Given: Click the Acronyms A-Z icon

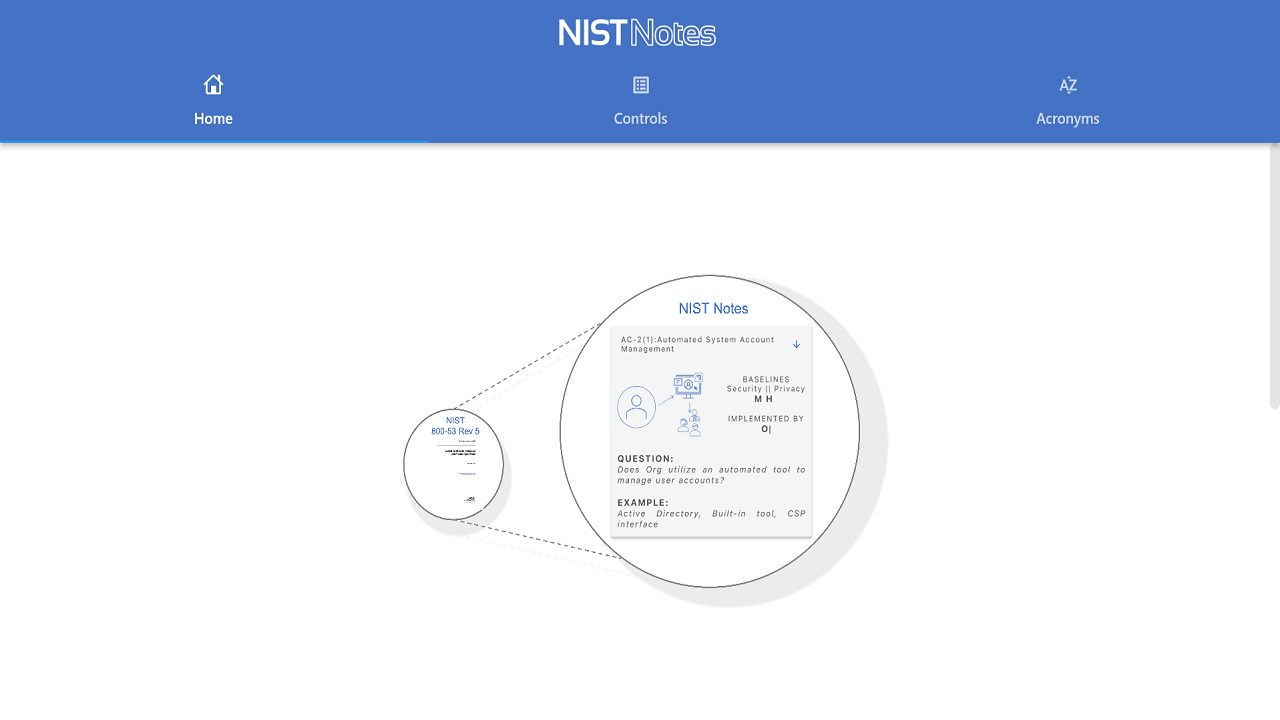Looking at the screenshot, I should point(1068,85).
